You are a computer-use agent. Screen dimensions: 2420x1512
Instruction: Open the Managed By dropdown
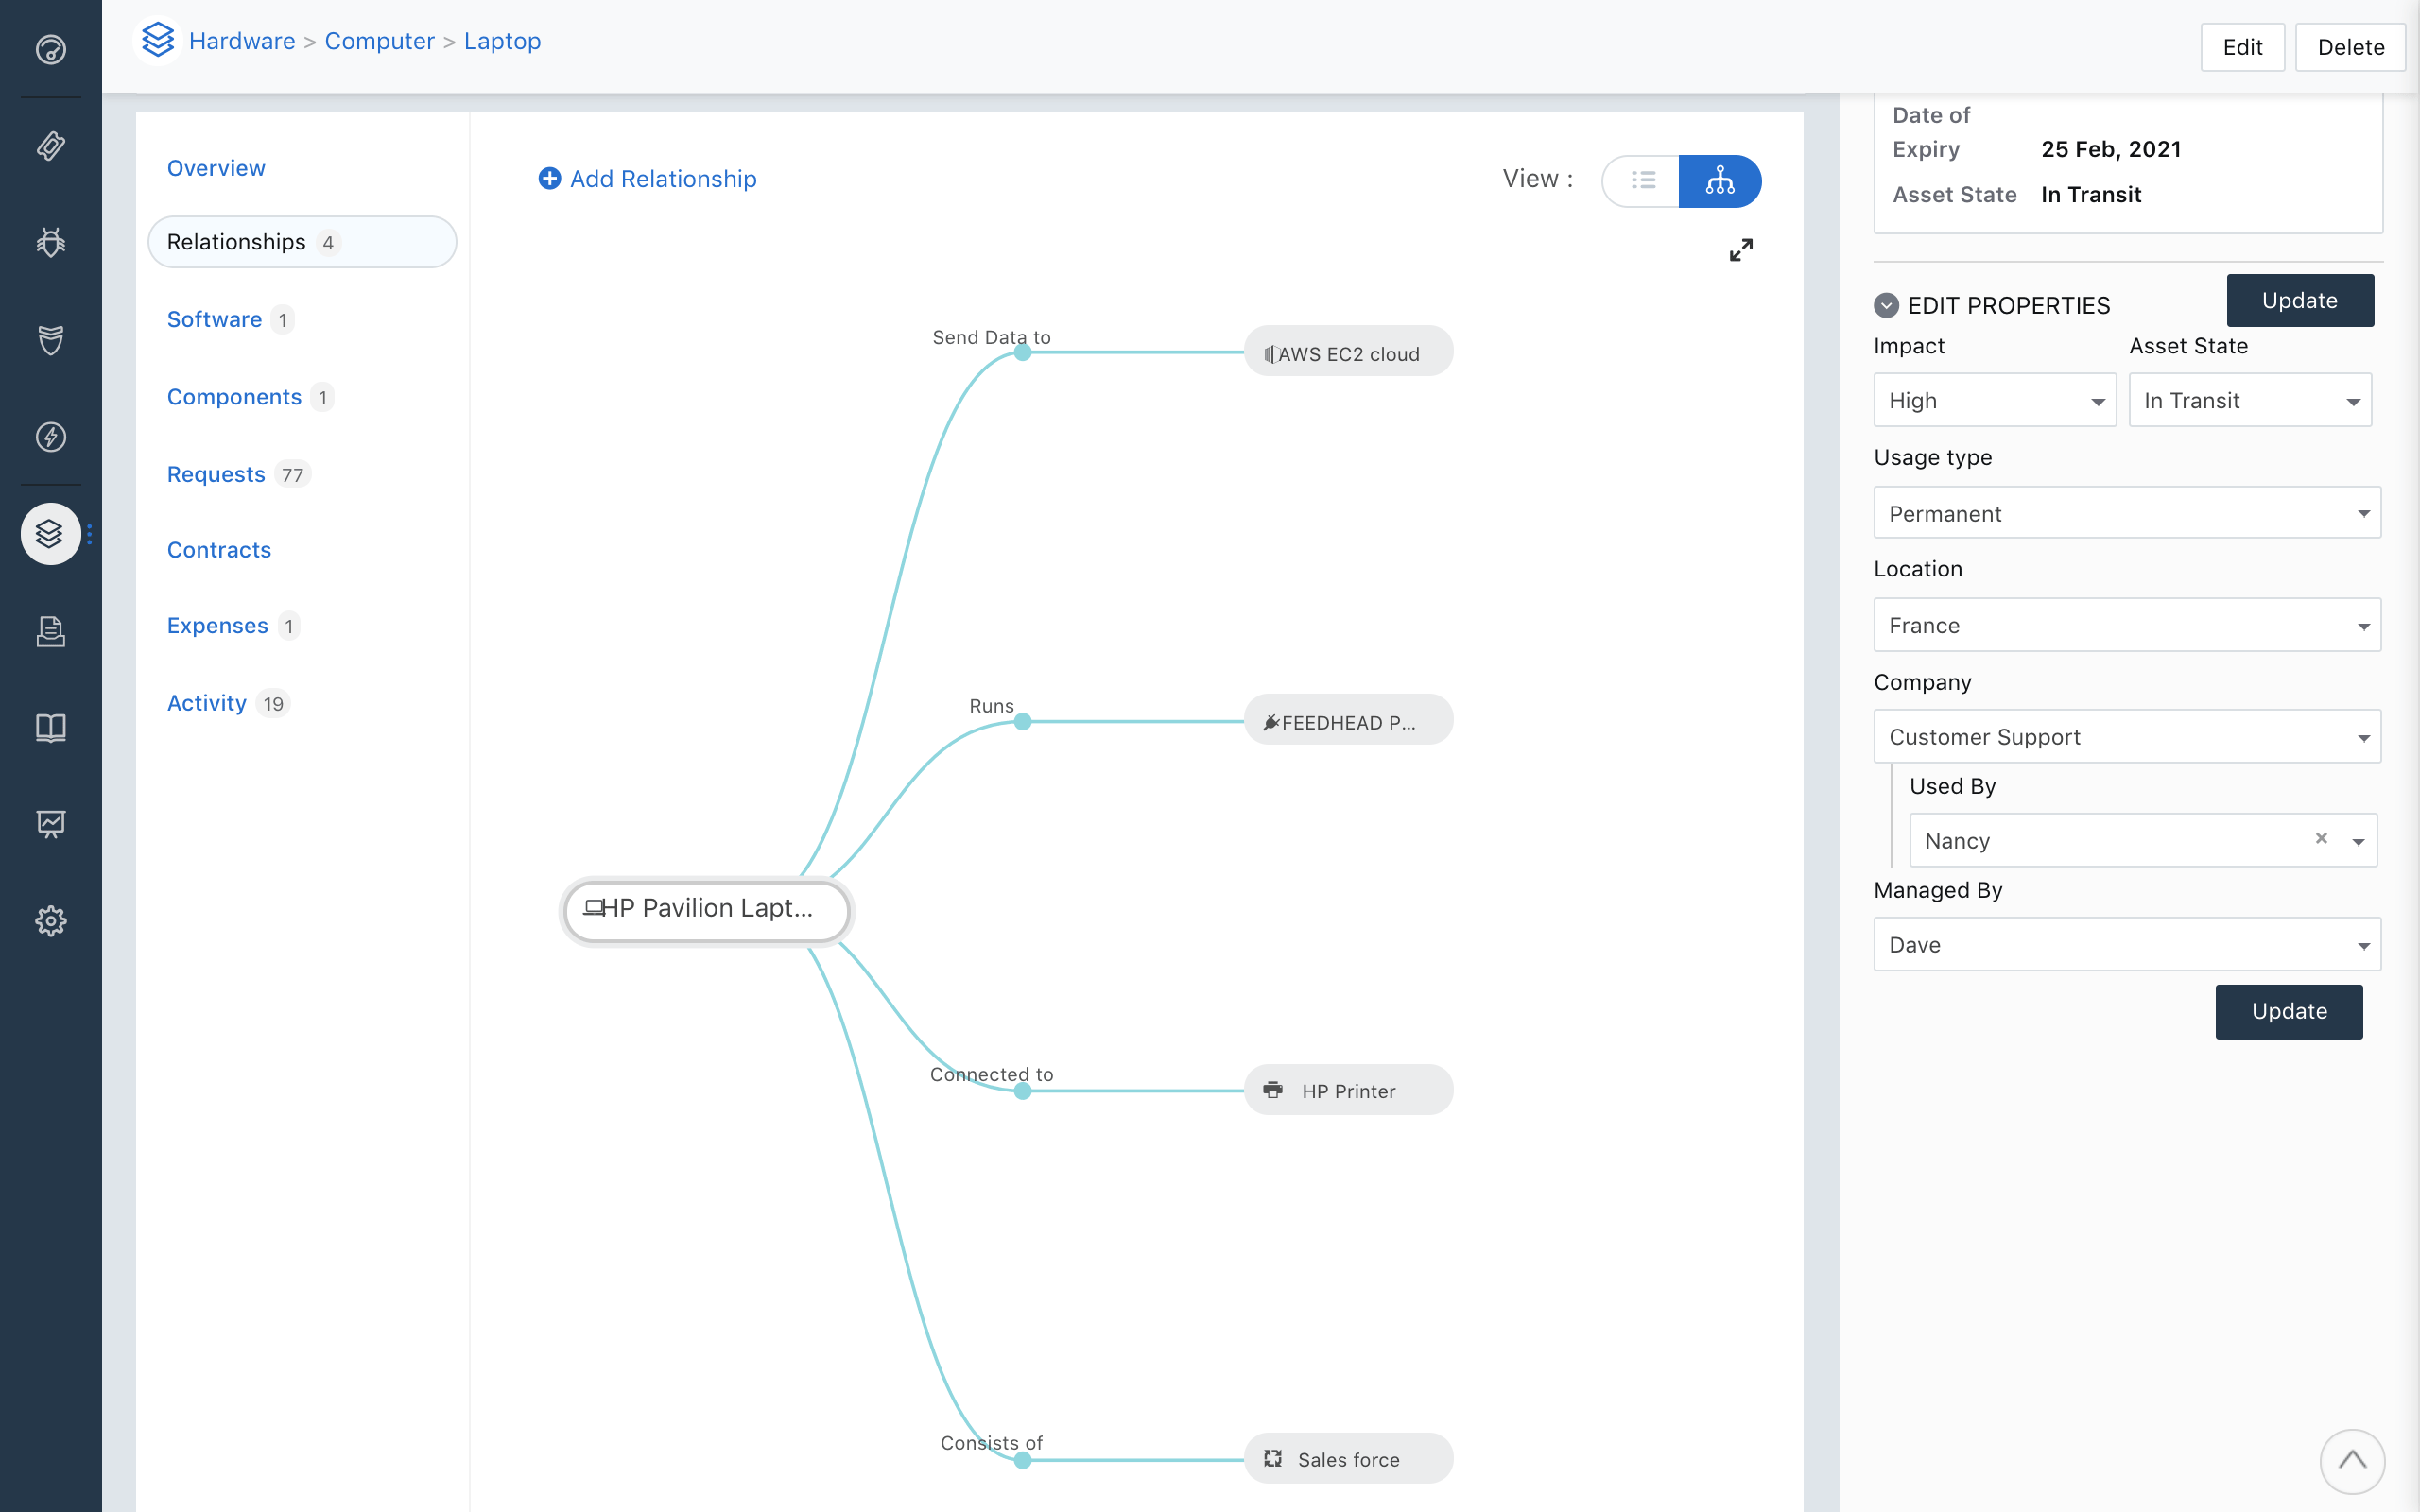click(x=2126, y=944)
